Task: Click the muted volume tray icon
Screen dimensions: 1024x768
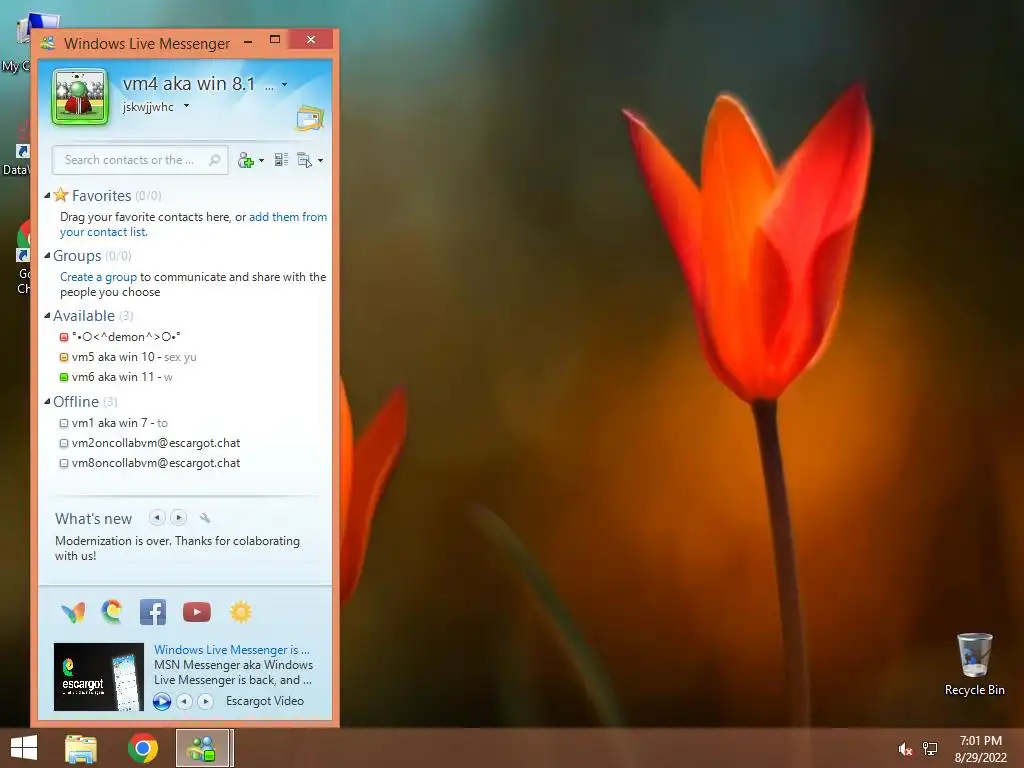Action: click(905, 749)
